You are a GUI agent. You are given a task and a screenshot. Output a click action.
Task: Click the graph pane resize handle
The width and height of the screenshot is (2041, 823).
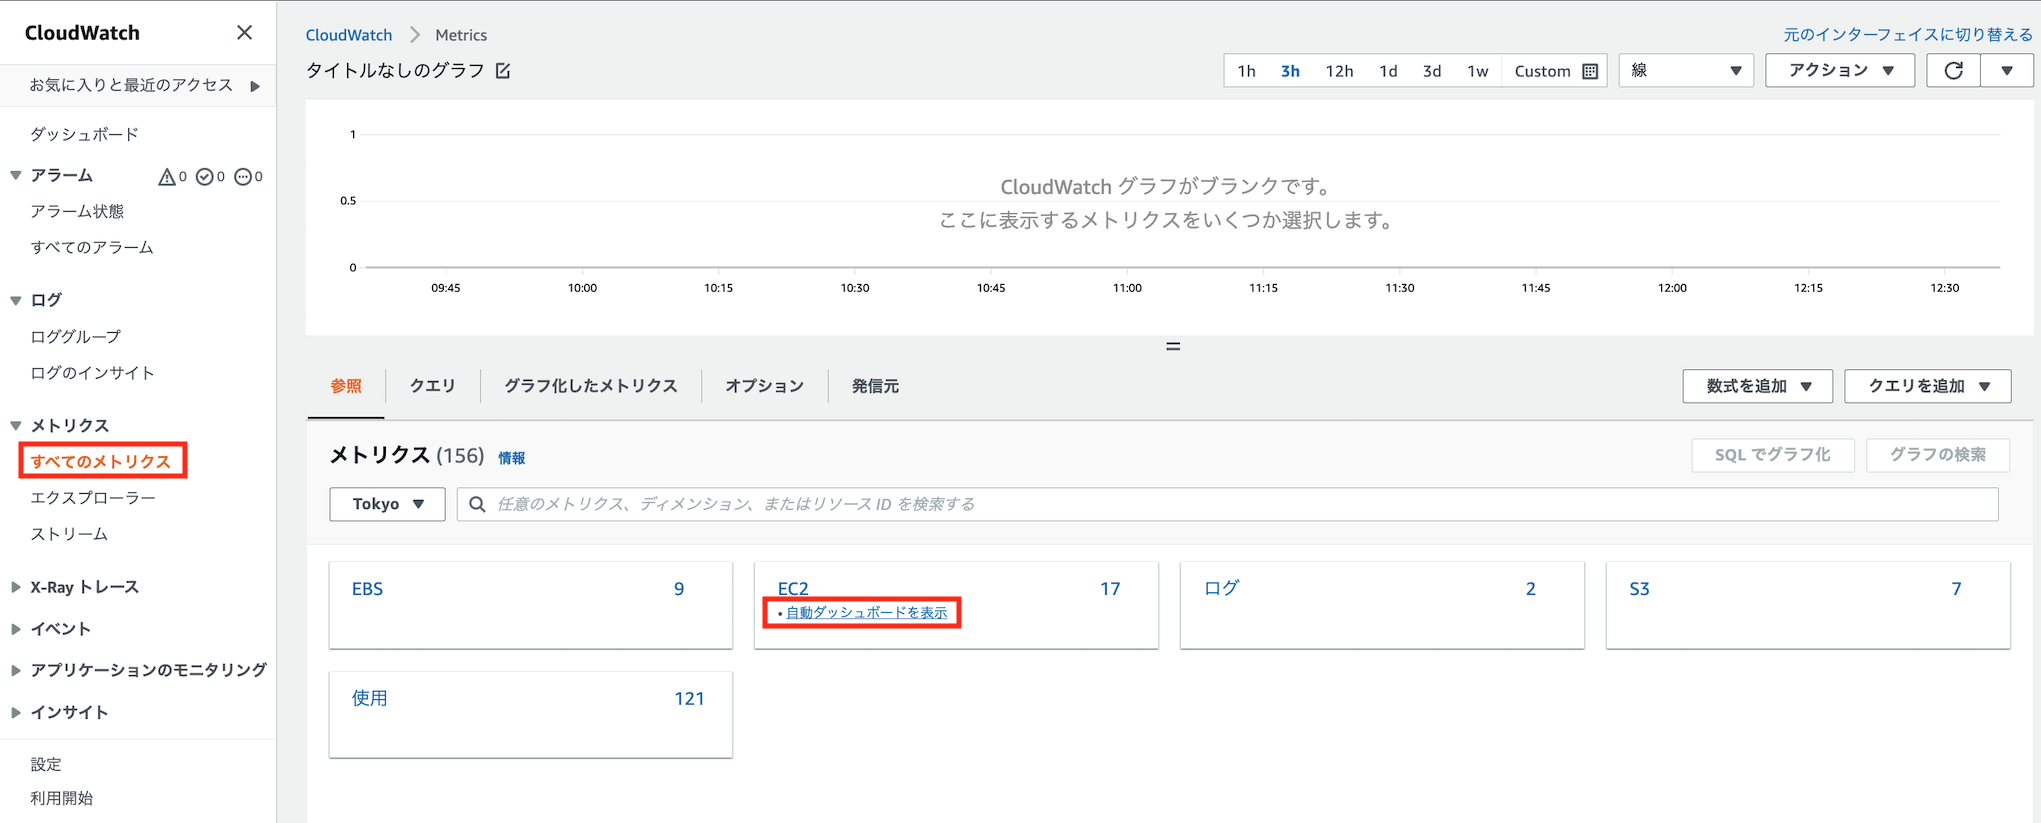(x=1173, y=346)
